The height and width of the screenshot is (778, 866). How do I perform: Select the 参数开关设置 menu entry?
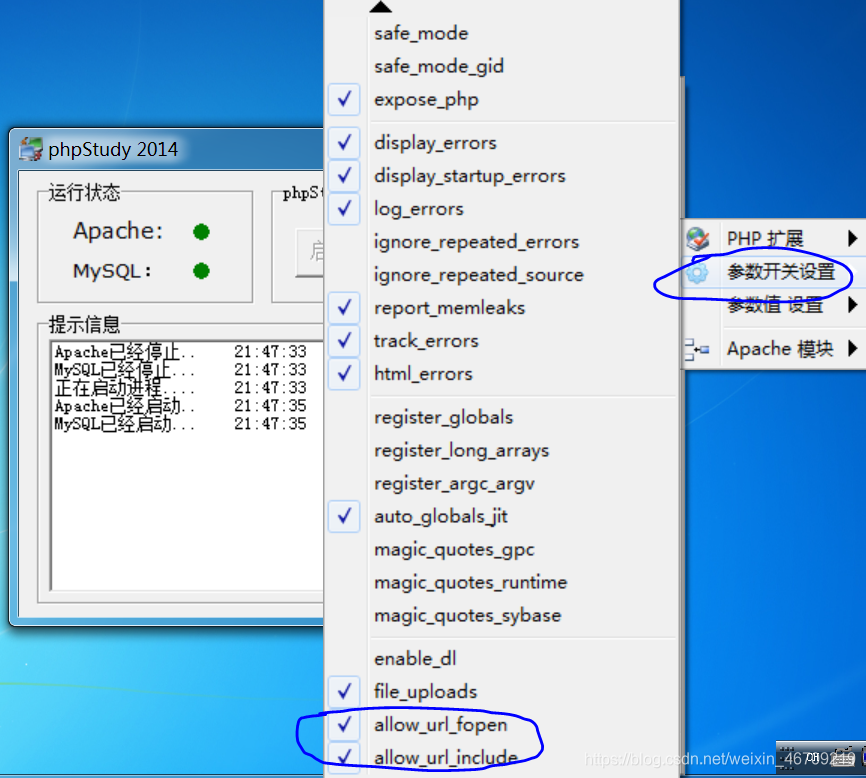[x=774, y=272]
